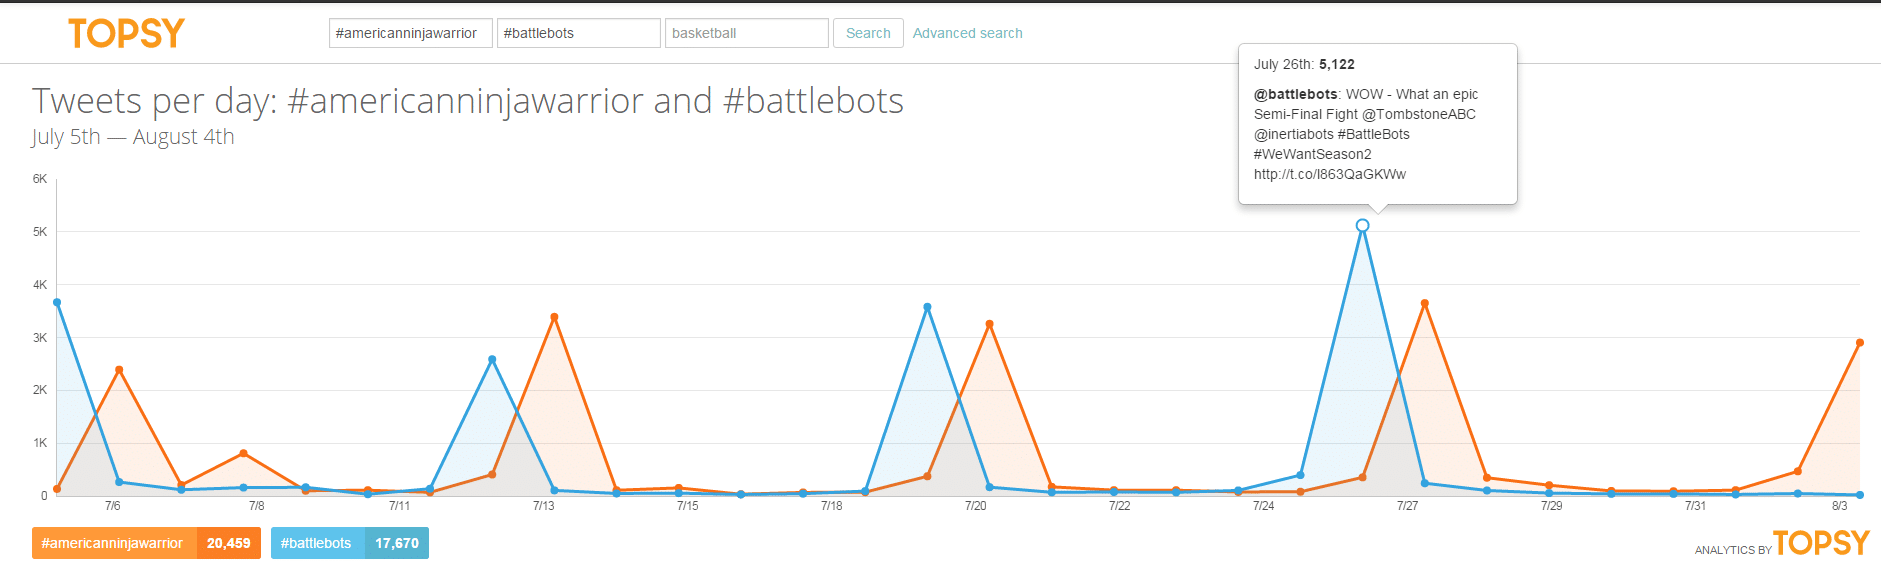Click the empty basketball placeholder search field
This screenshot has height=573, width=1881.
click(x=747, y=33)
